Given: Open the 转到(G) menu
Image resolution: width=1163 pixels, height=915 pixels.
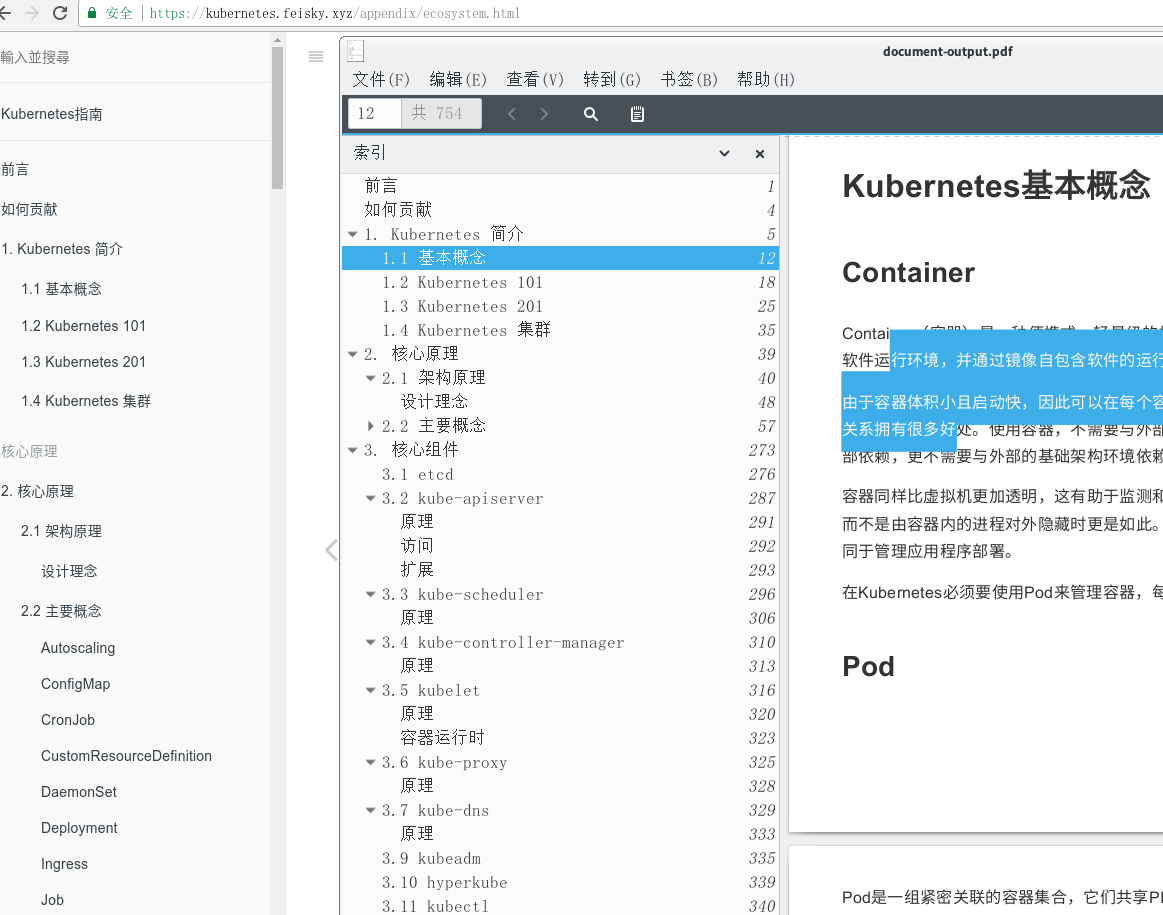Looking at the screenshot, I should coord(612,79).
